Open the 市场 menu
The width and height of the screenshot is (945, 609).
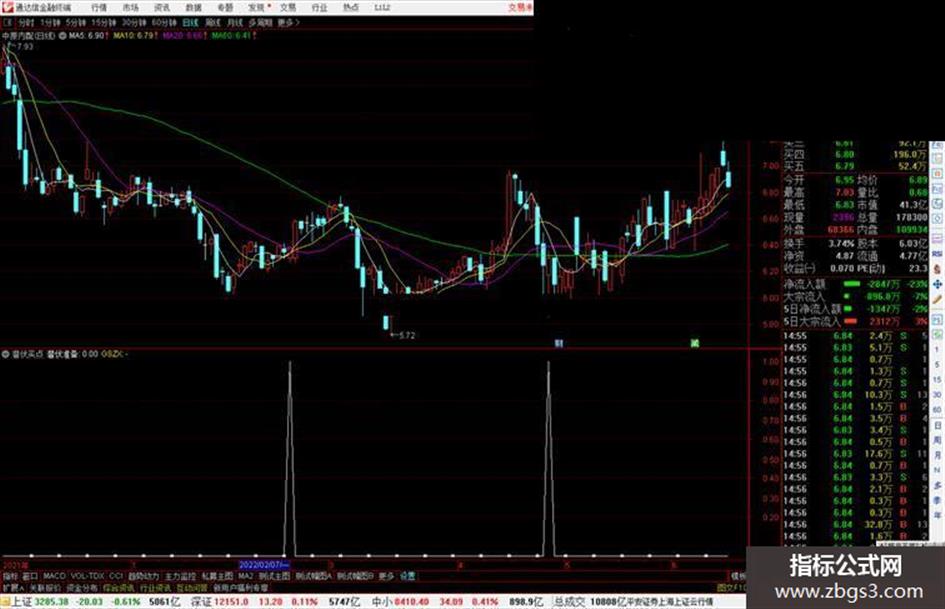[x=130, y=8]
